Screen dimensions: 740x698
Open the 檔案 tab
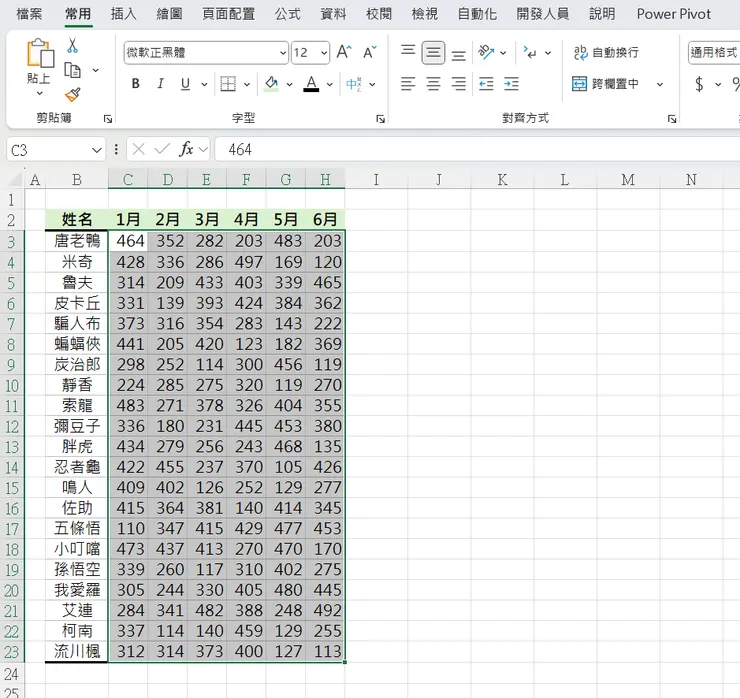click(x=29, y=14)
